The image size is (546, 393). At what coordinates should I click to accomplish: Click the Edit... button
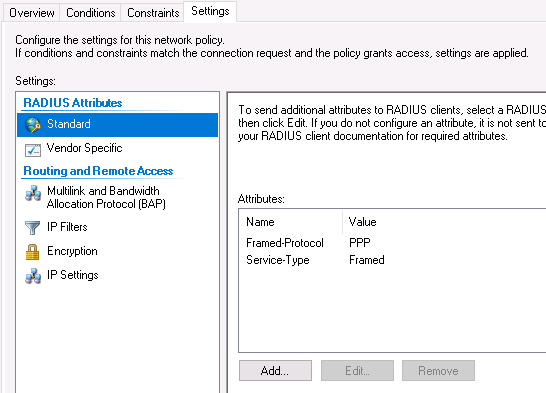point(357,371)
